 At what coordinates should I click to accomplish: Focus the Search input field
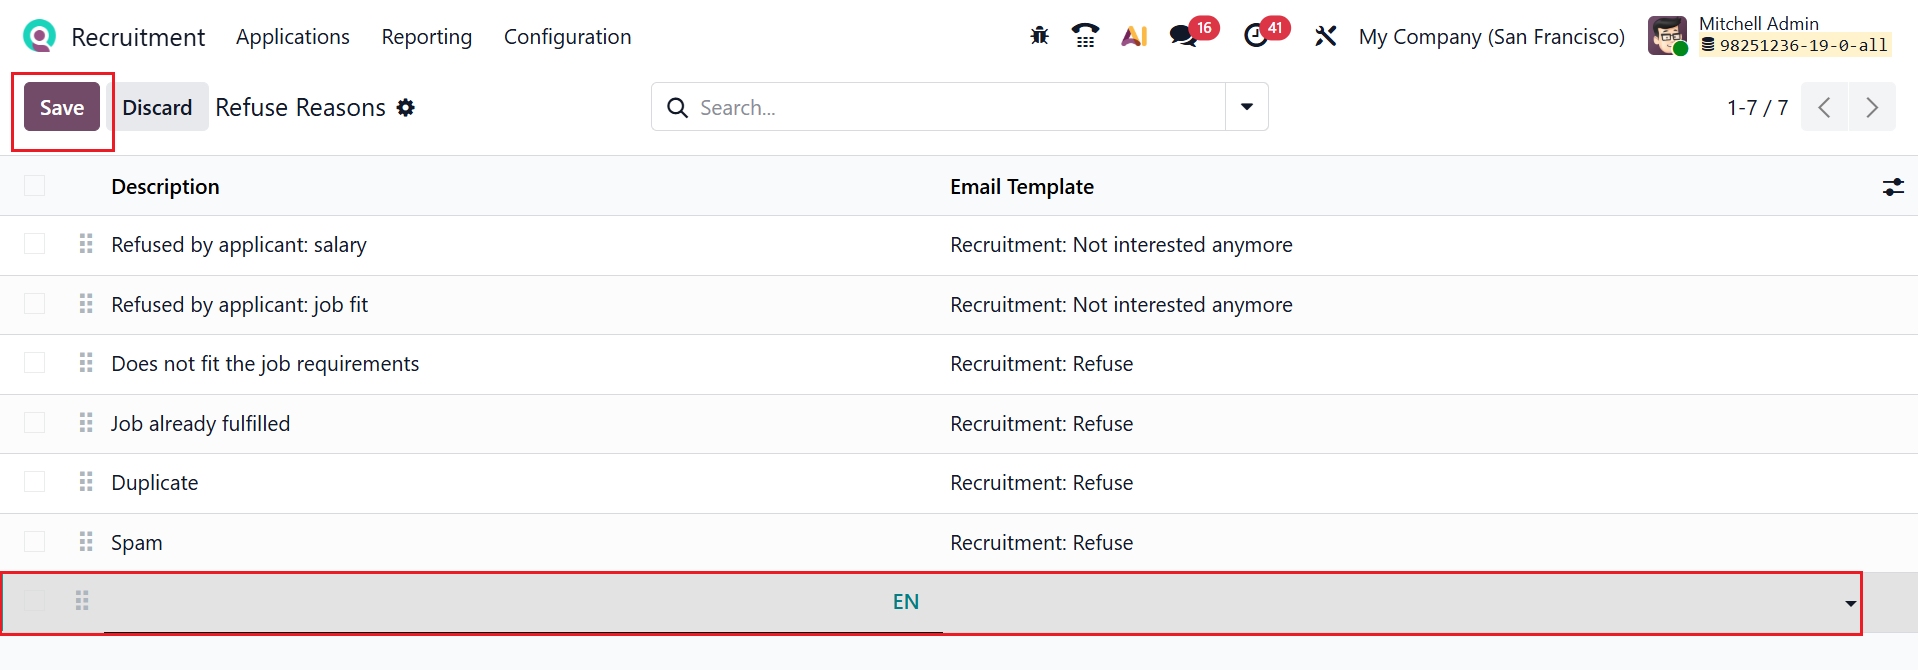[x=950, y=107]
